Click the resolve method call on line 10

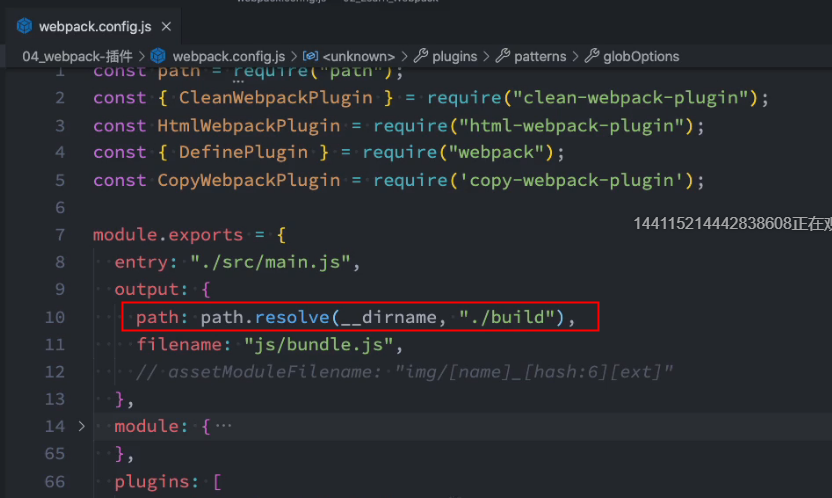point(292,317)
